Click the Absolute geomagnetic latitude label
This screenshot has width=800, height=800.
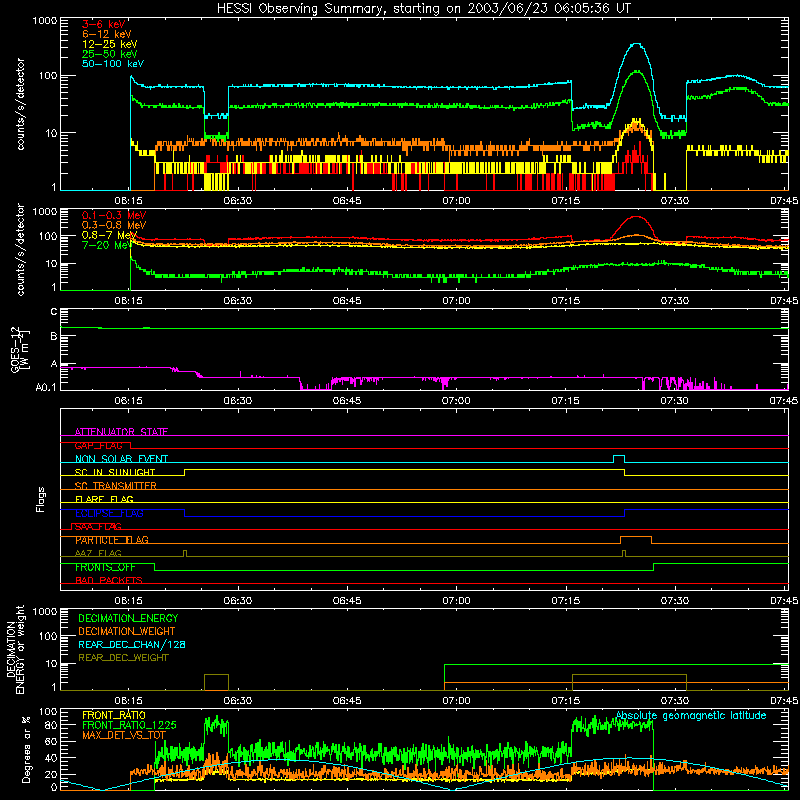pos(691,716)
